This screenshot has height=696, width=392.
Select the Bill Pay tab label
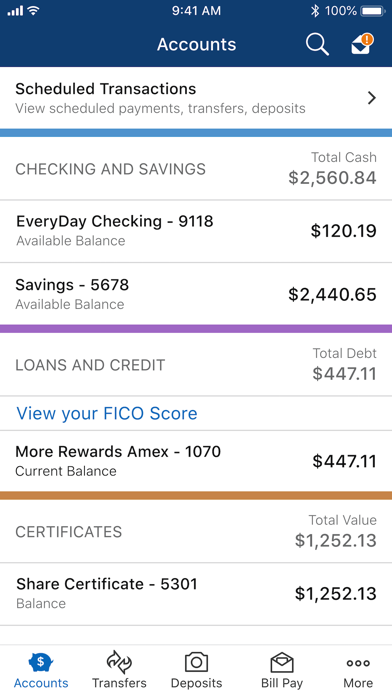point(282,683)
